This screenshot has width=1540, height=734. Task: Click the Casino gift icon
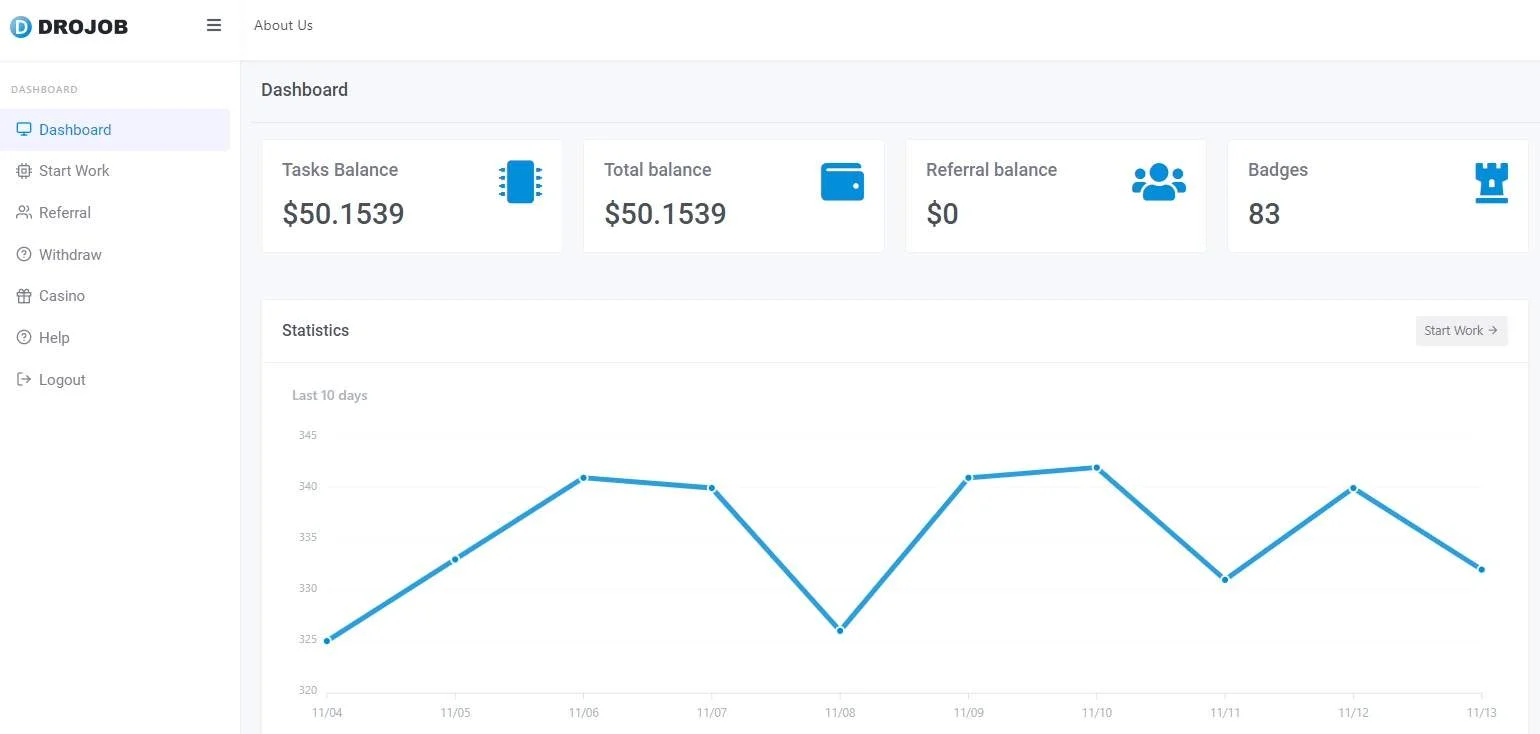(x=24, y=296)
